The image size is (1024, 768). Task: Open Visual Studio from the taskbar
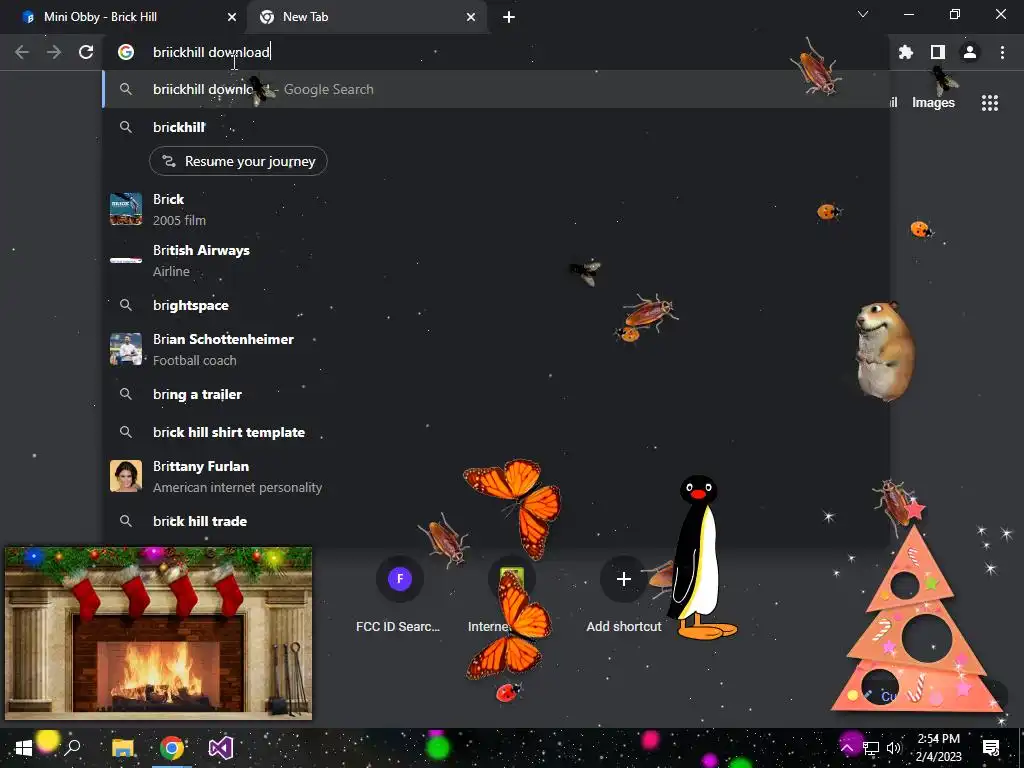[221, 748]
